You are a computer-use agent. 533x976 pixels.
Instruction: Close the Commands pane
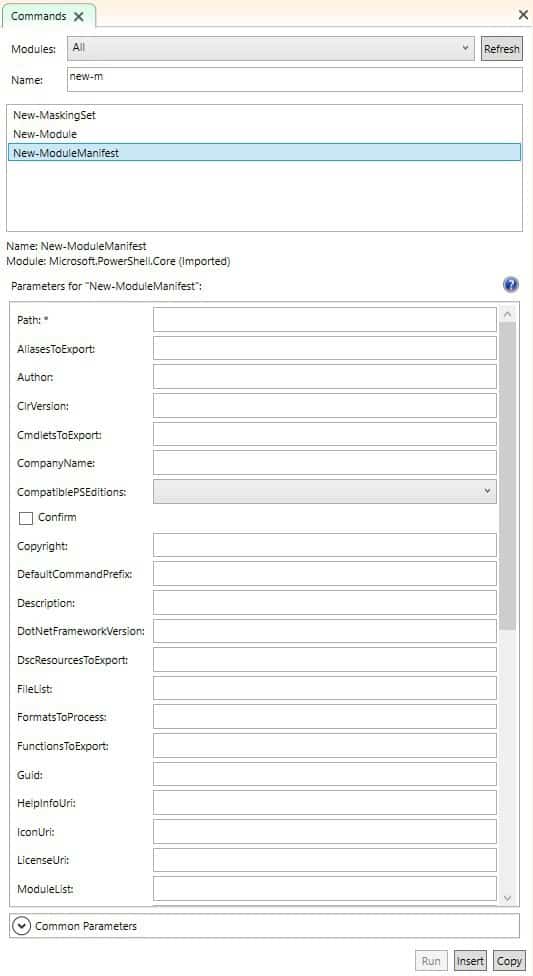pyautogui.click(x=523, y=15)
